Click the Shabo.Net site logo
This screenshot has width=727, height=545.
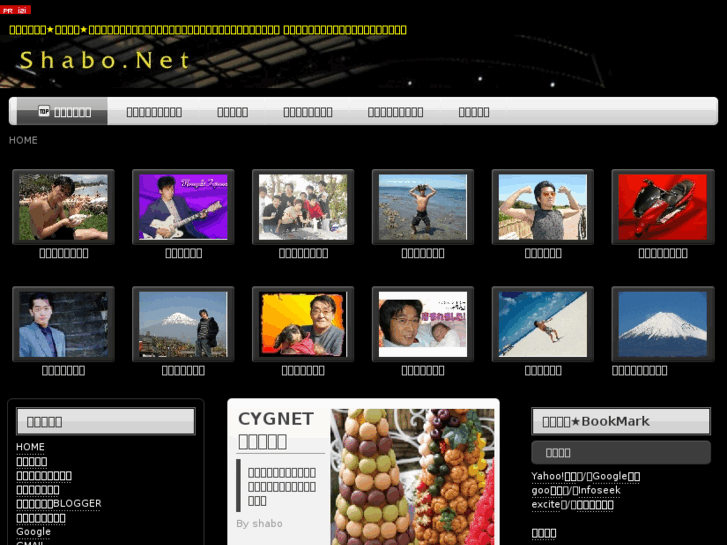click(x=105, y=60)
